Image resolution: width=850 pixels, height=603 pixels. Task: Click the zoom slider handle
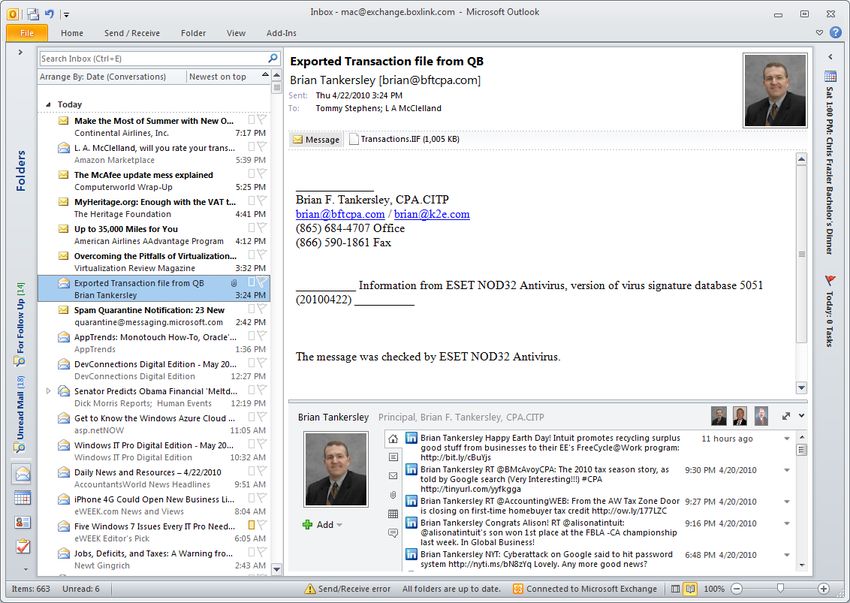[780, 588]
